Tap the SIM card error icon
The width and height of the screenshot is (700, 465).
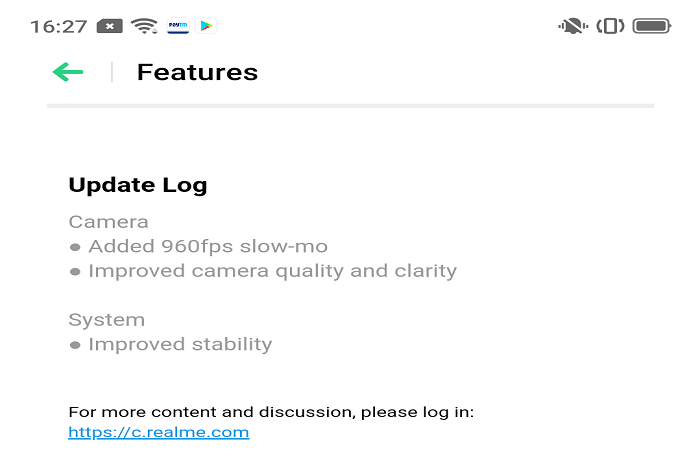pos(109,26)
